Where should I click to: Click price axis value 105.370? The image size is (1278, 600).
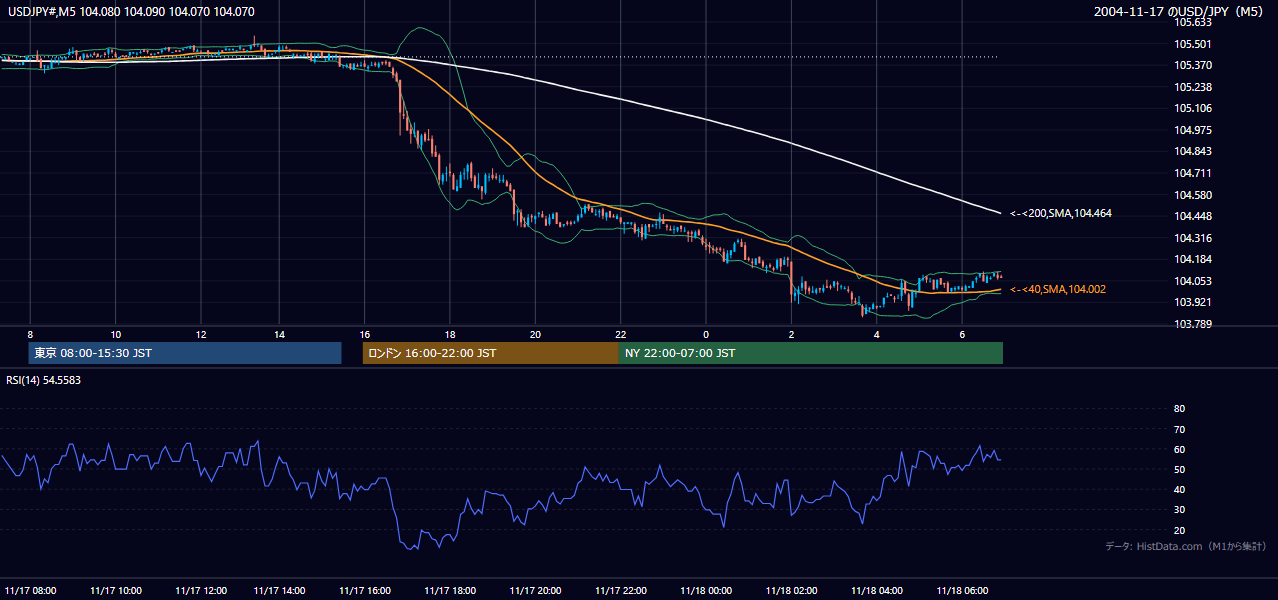click(x=1193, y=65)
